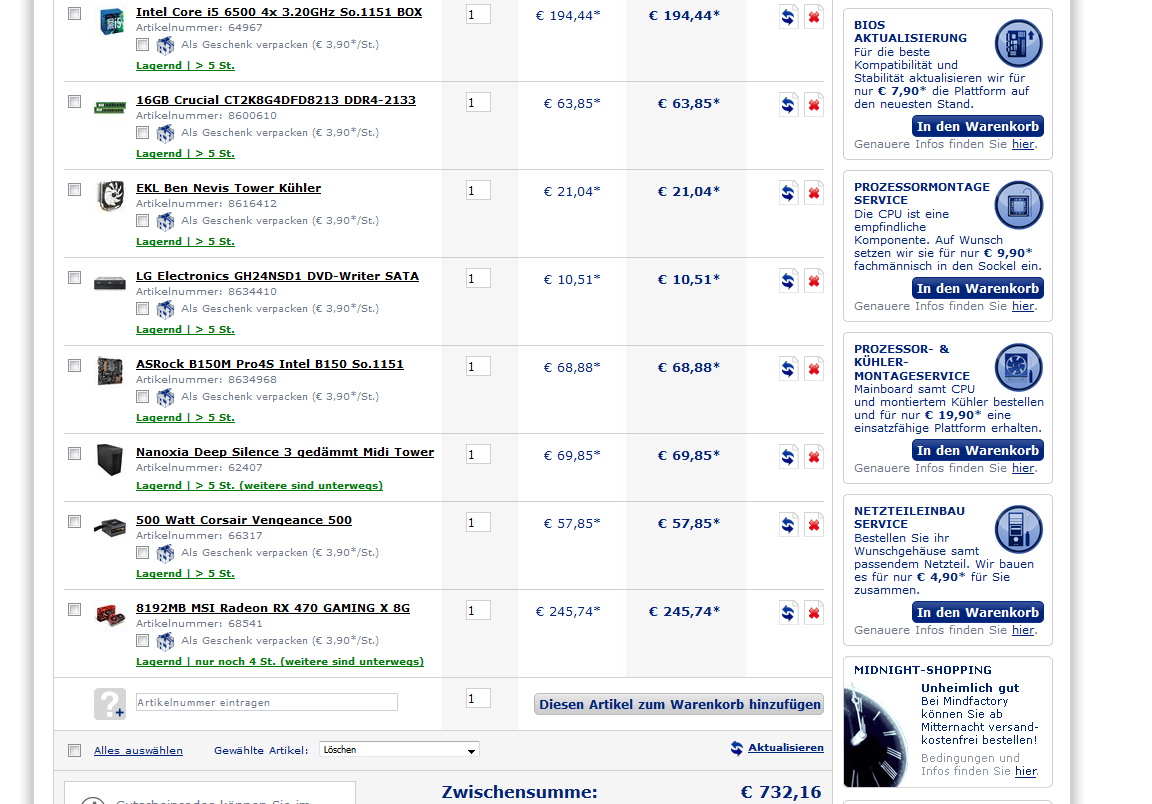Select the EKL Ben Nevis row checkbox
The height and width of the screenshot is (804, 1152).
[74, 190]
